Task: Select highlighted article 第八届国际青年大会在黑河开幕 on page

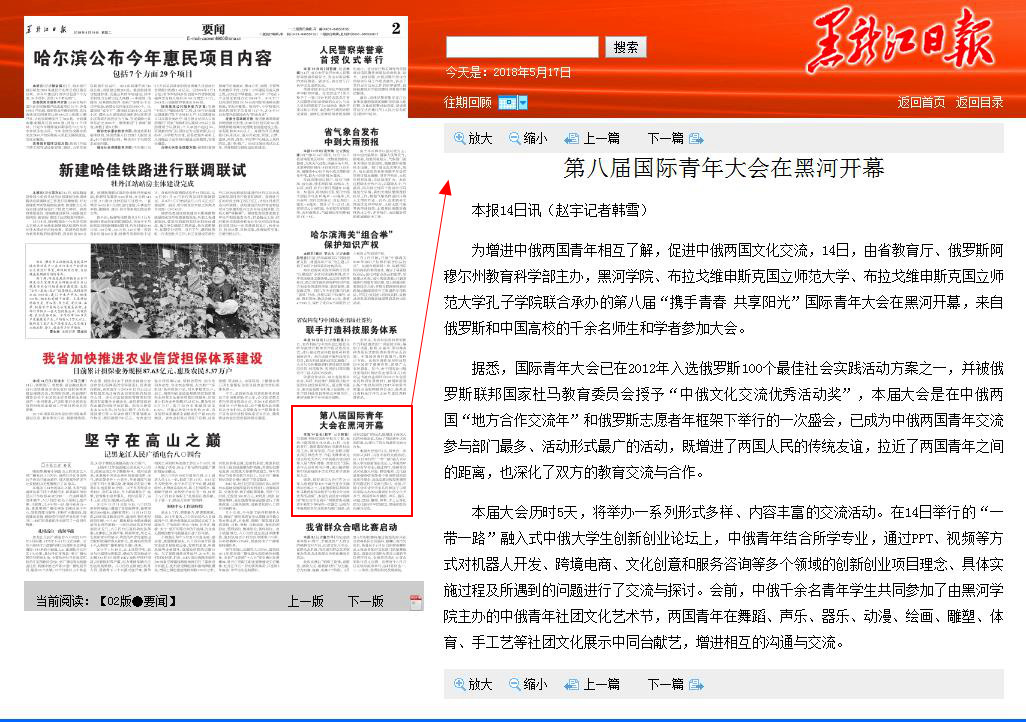Action: 351,420
